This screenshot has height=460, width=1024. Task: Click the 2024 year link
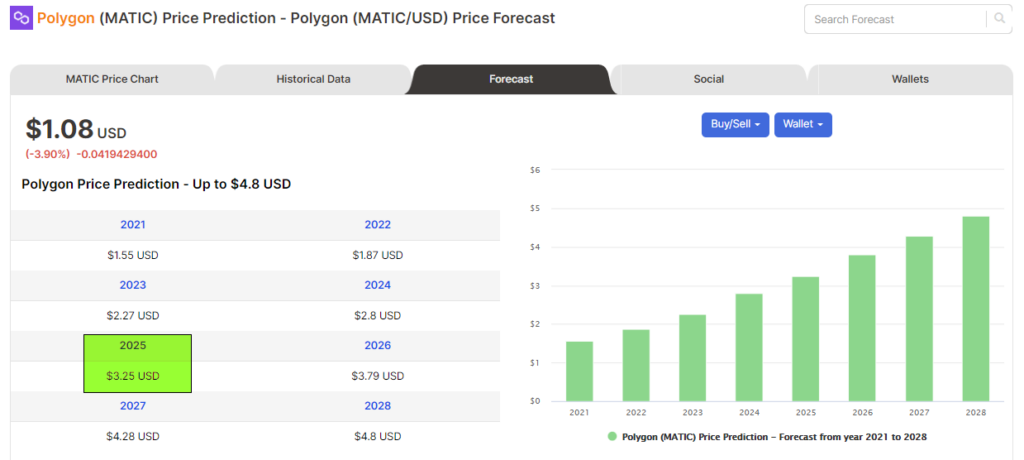tap(377, 285)
